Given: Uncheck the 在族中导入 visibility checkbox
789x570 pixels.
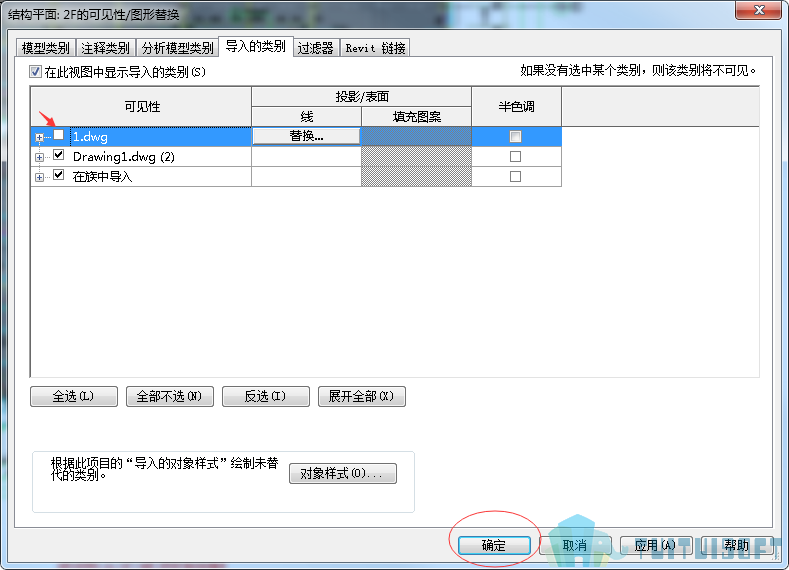Looking at the screenshot, I should [x=59, y=175].
